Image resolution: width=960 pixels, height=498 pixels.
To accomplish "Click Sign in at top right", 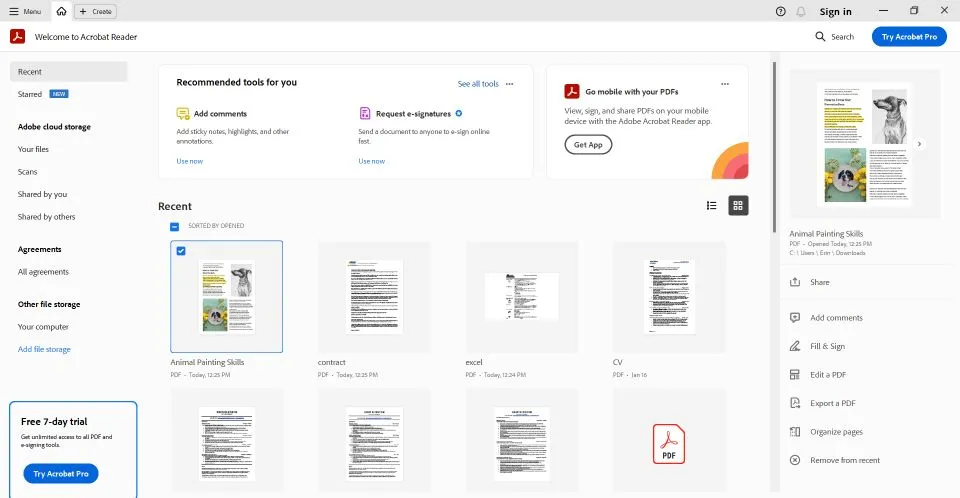I will [x=835, y=11].
